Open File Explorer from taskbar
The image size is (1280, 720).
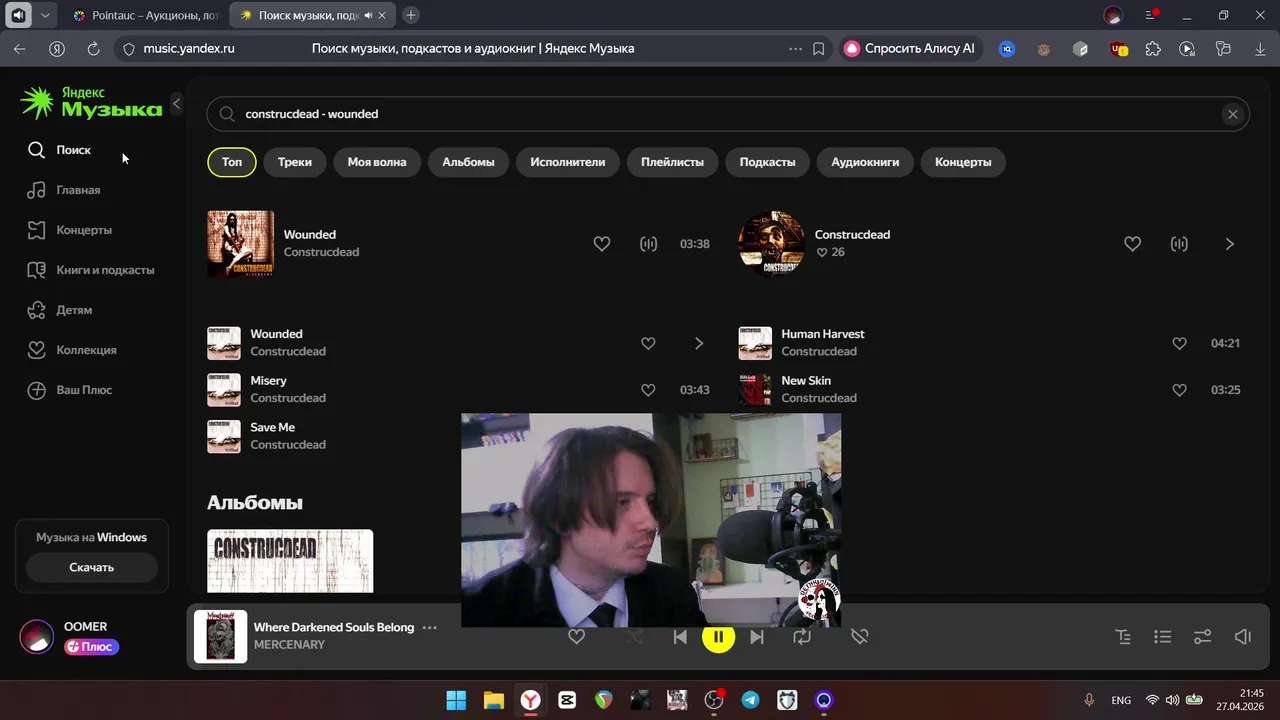(493, 700)
